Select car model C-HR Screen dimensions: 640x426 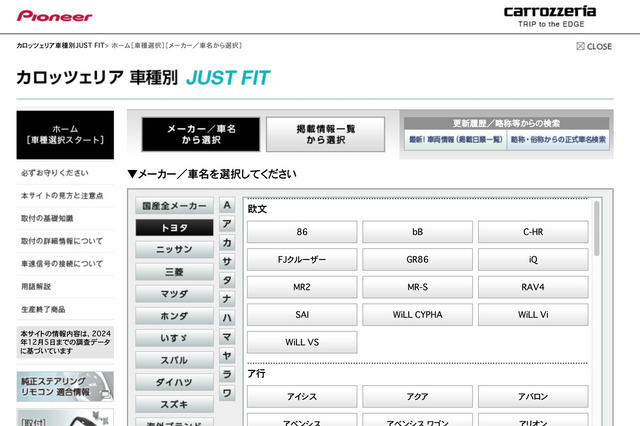(533, 232)
